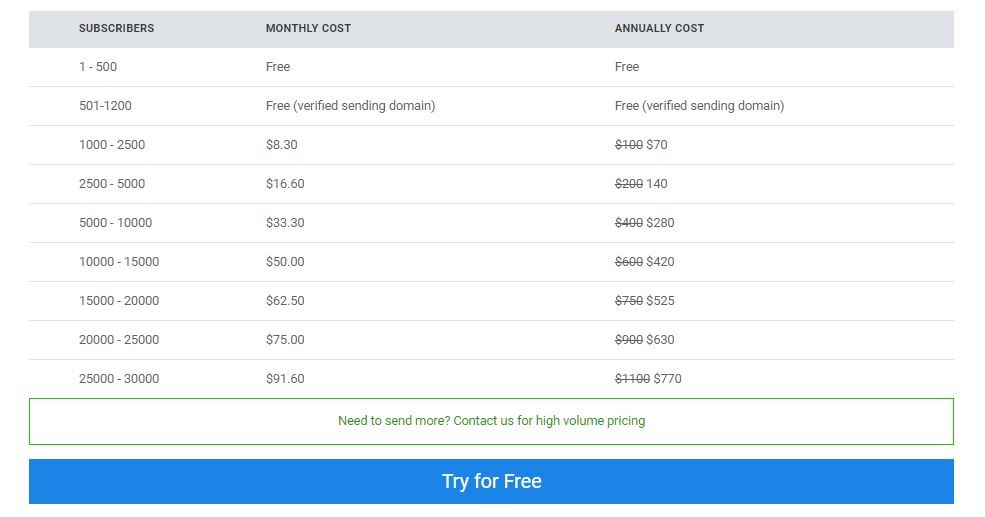Select the MONTHLY COST column header
The height and width of the screenshot is (517, 985).
[308, 28]
